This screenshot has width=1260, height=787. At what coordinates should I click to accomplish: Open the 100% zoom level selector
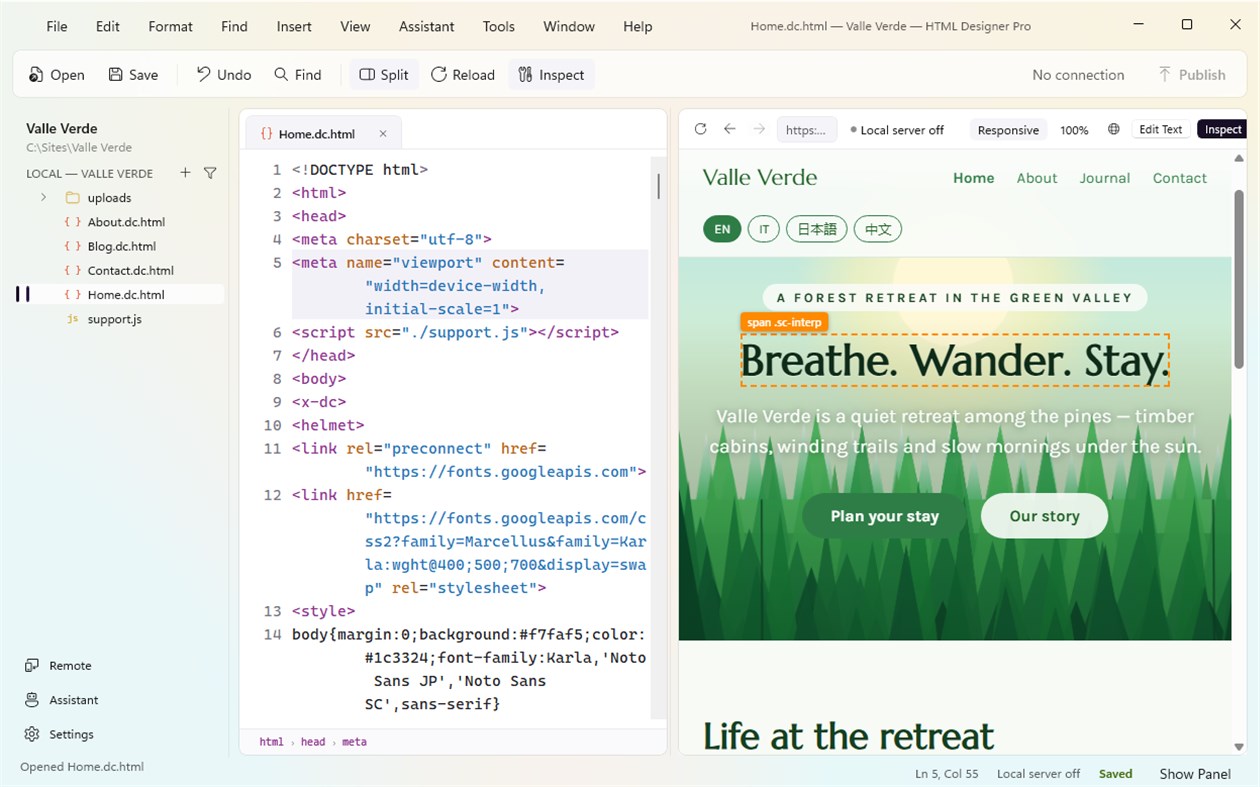pyautogui.click(x=1074, y=130)
